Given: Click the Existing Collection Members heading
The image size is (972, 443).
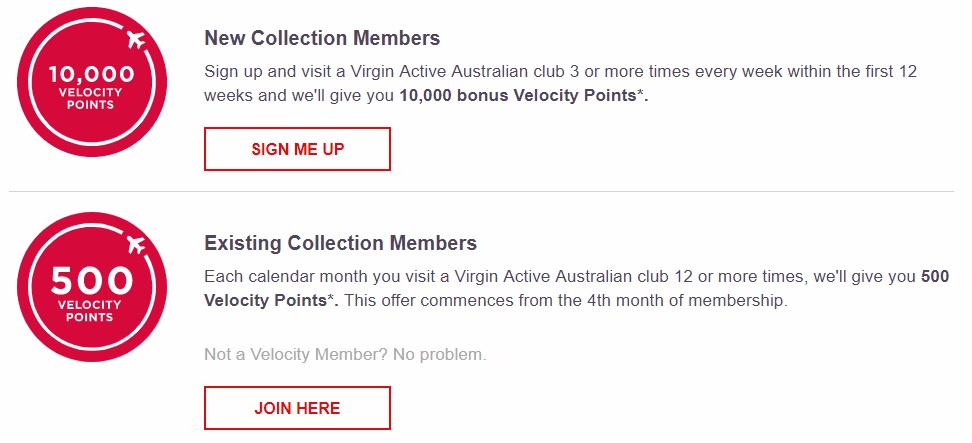Looking at the screenshot, I should point(340,243).
